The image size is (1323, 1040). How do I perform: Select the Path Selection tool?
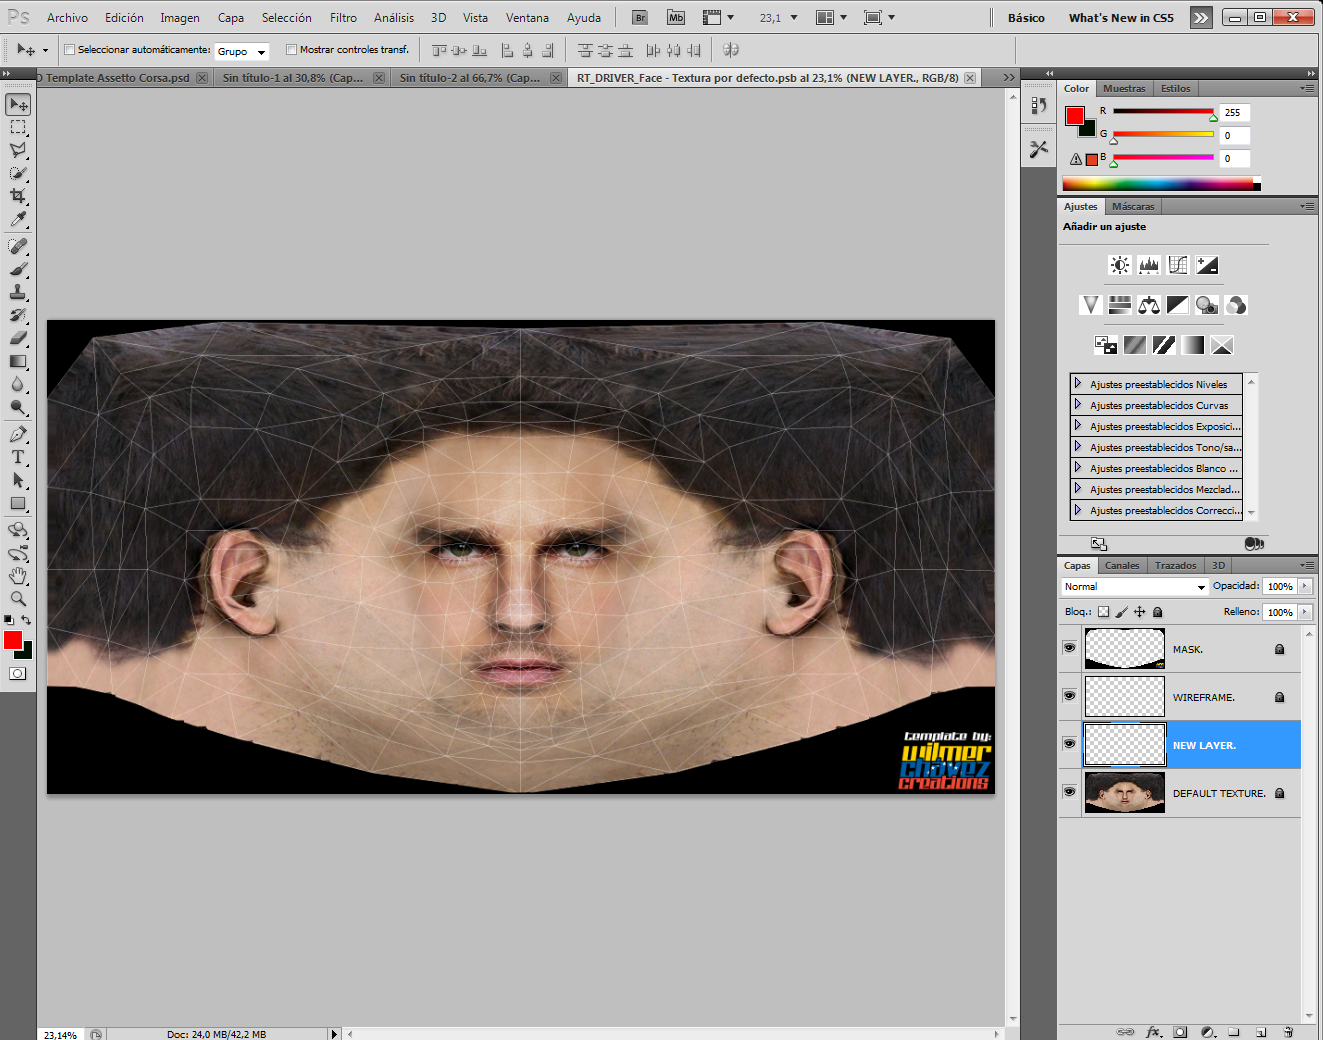18,480
